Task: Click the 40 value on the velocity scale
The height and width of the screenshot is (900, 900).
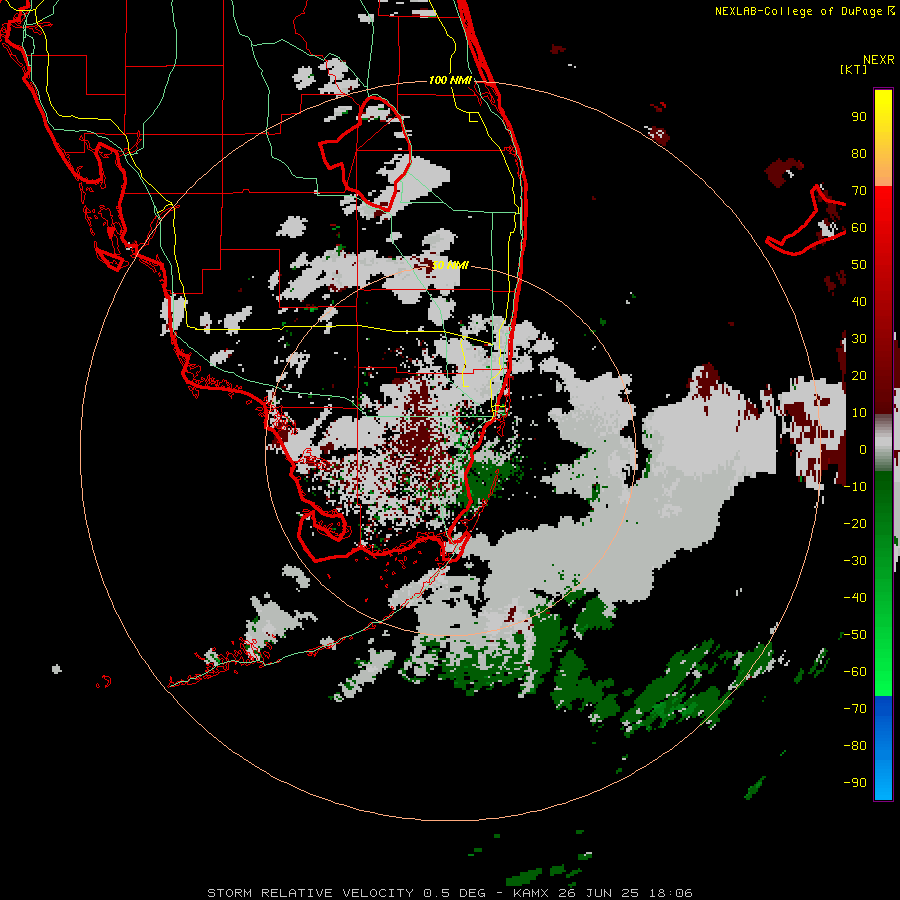Action: pos(859,301)
